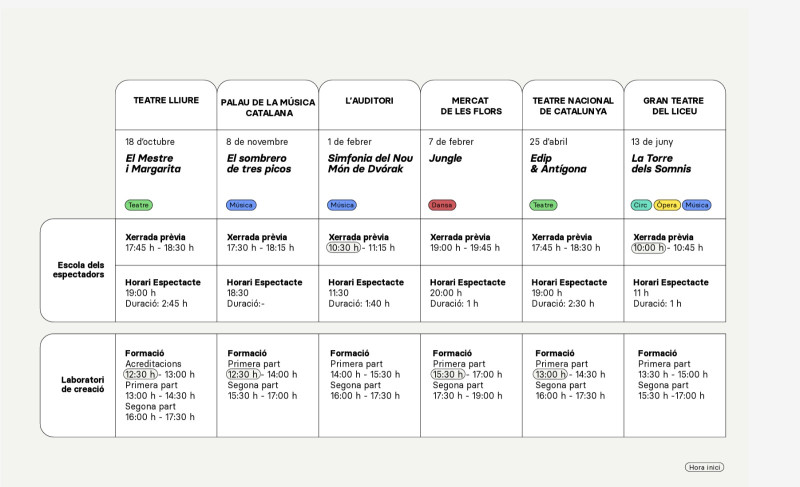Select the circled 10:00 h time in the Liceu column

click(x=649, y=248)
